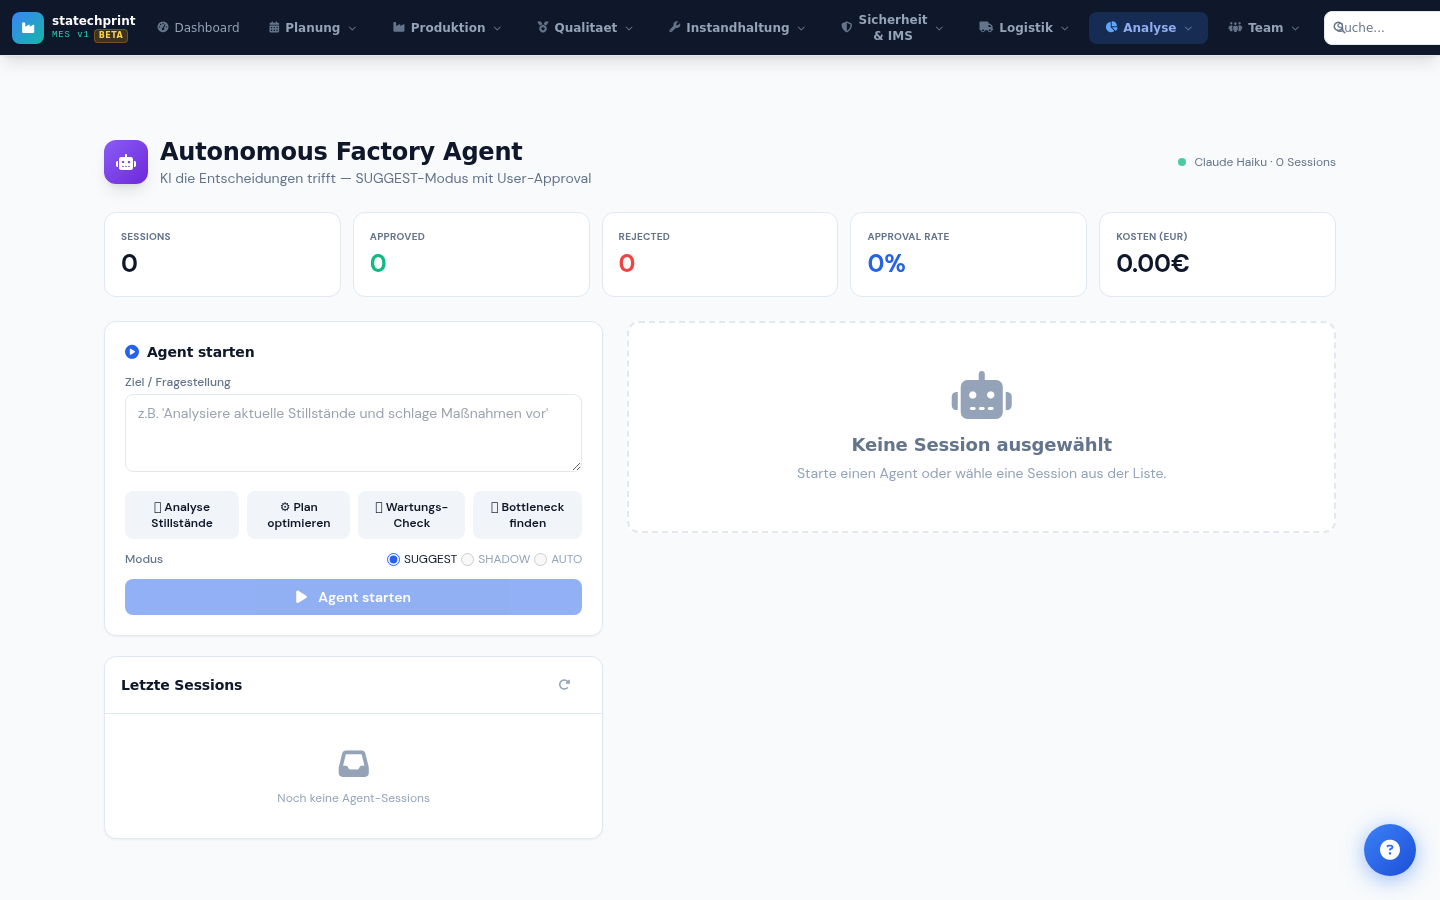Focus the Suche search field
1440x900 pixels.
pos(1382,28)
